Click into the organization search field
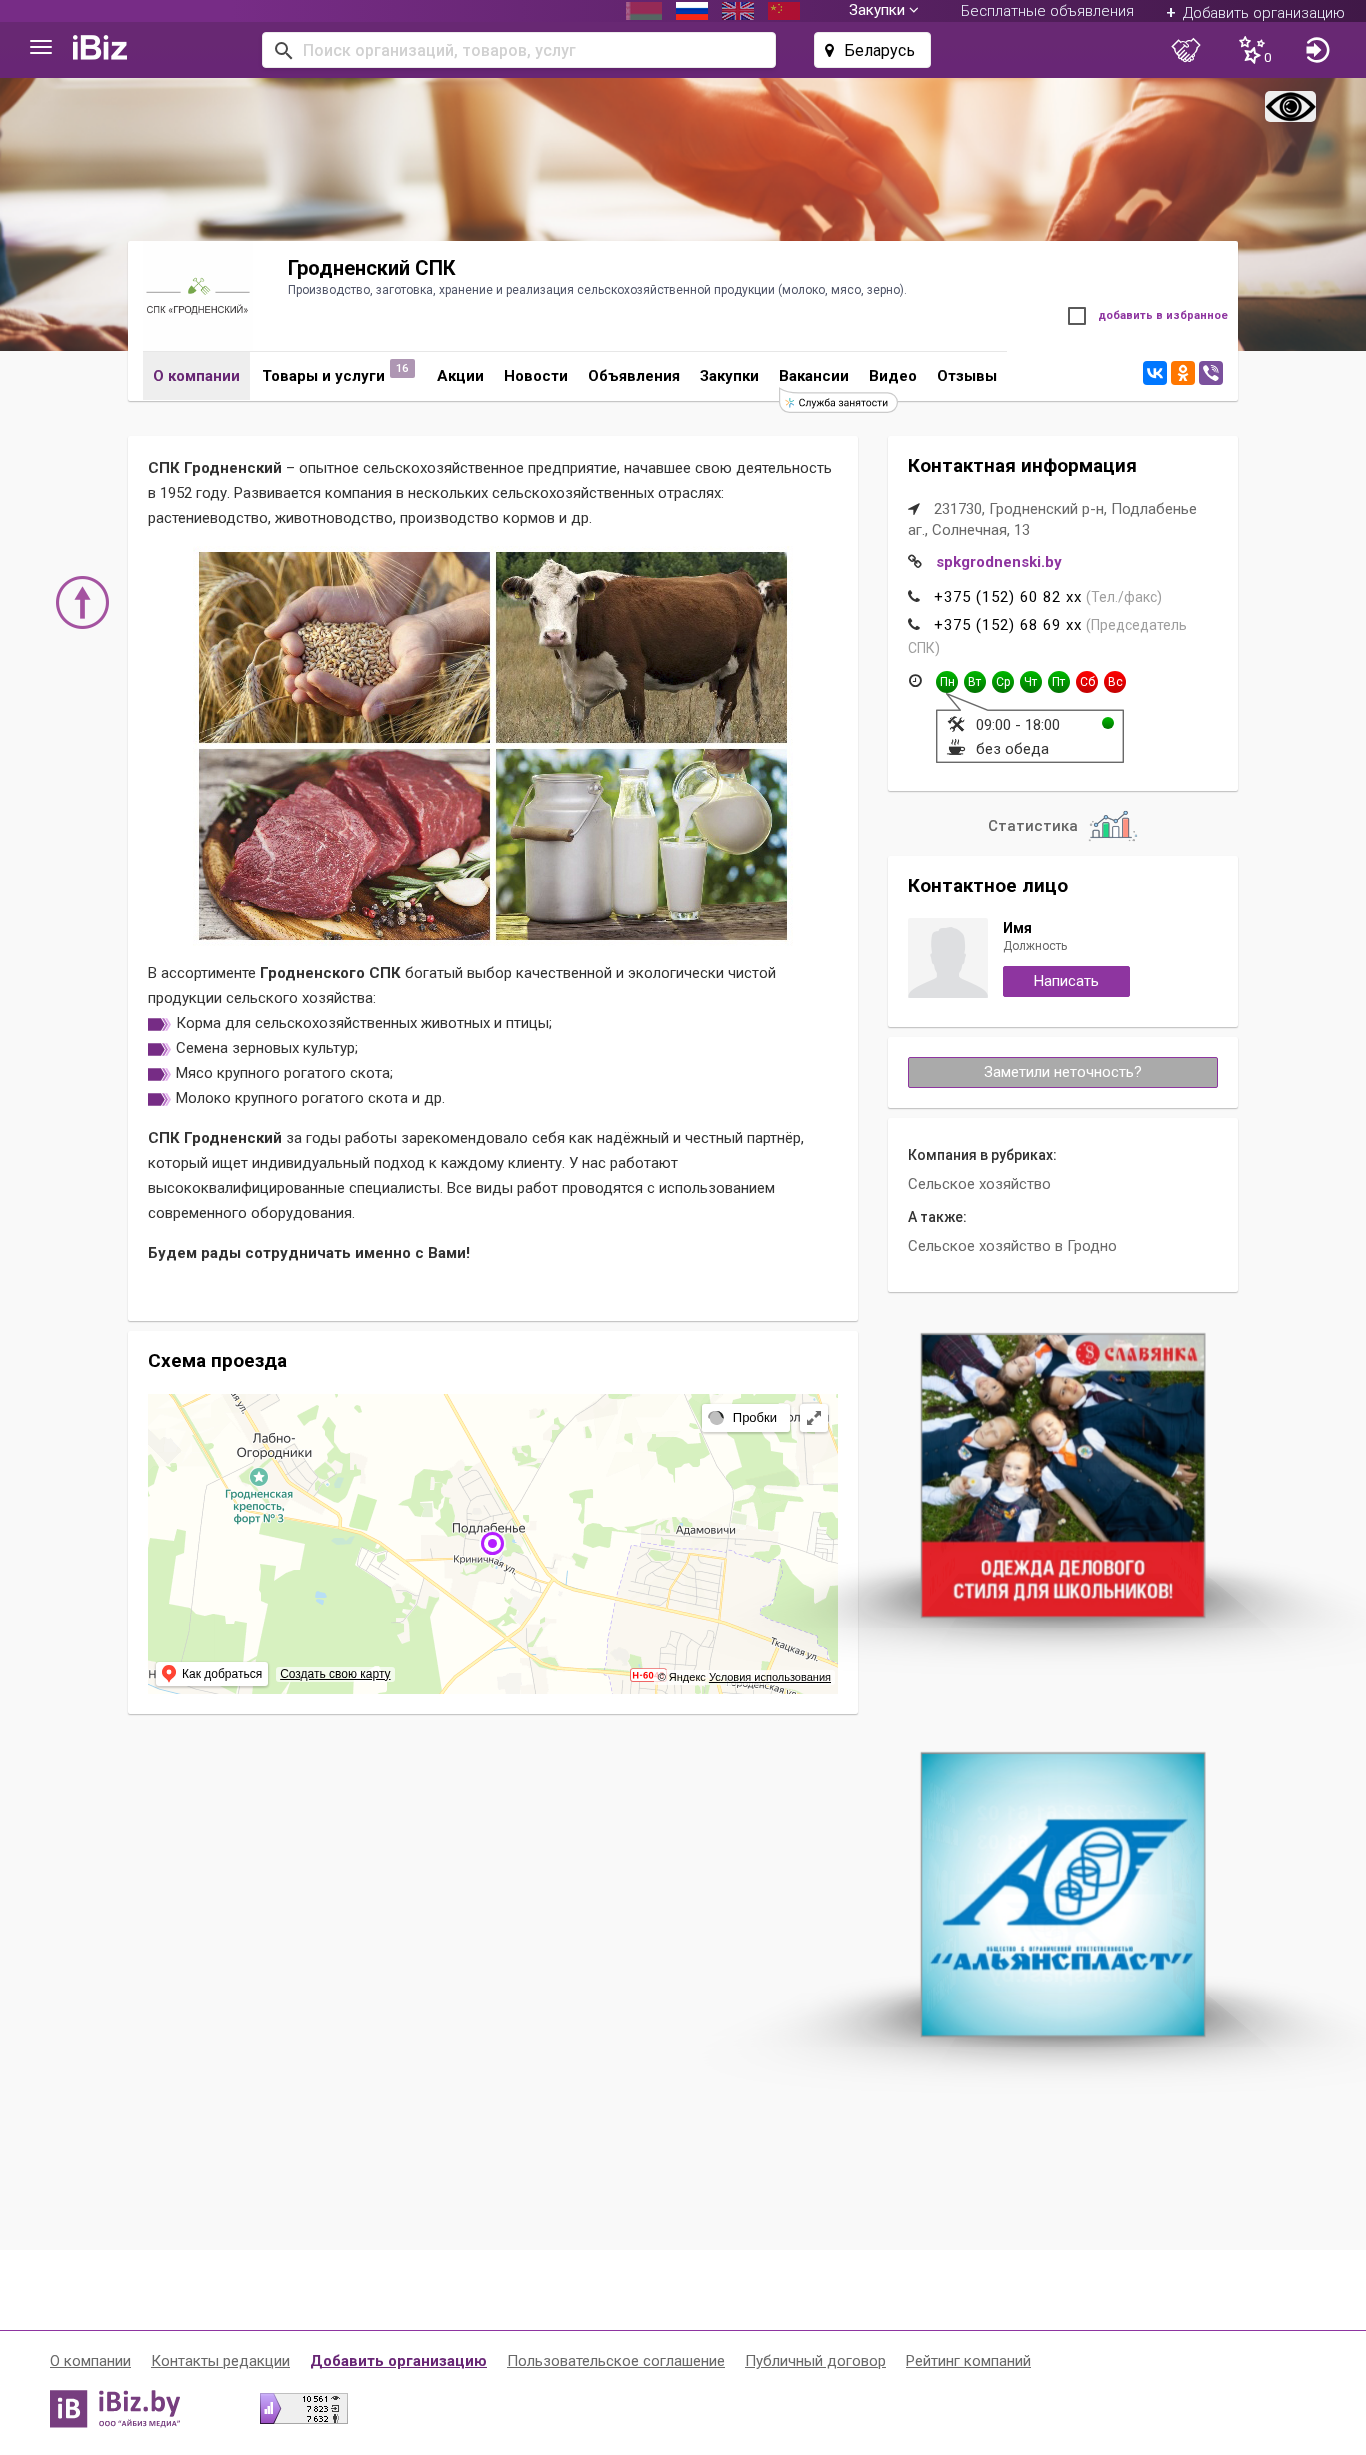 519,50
